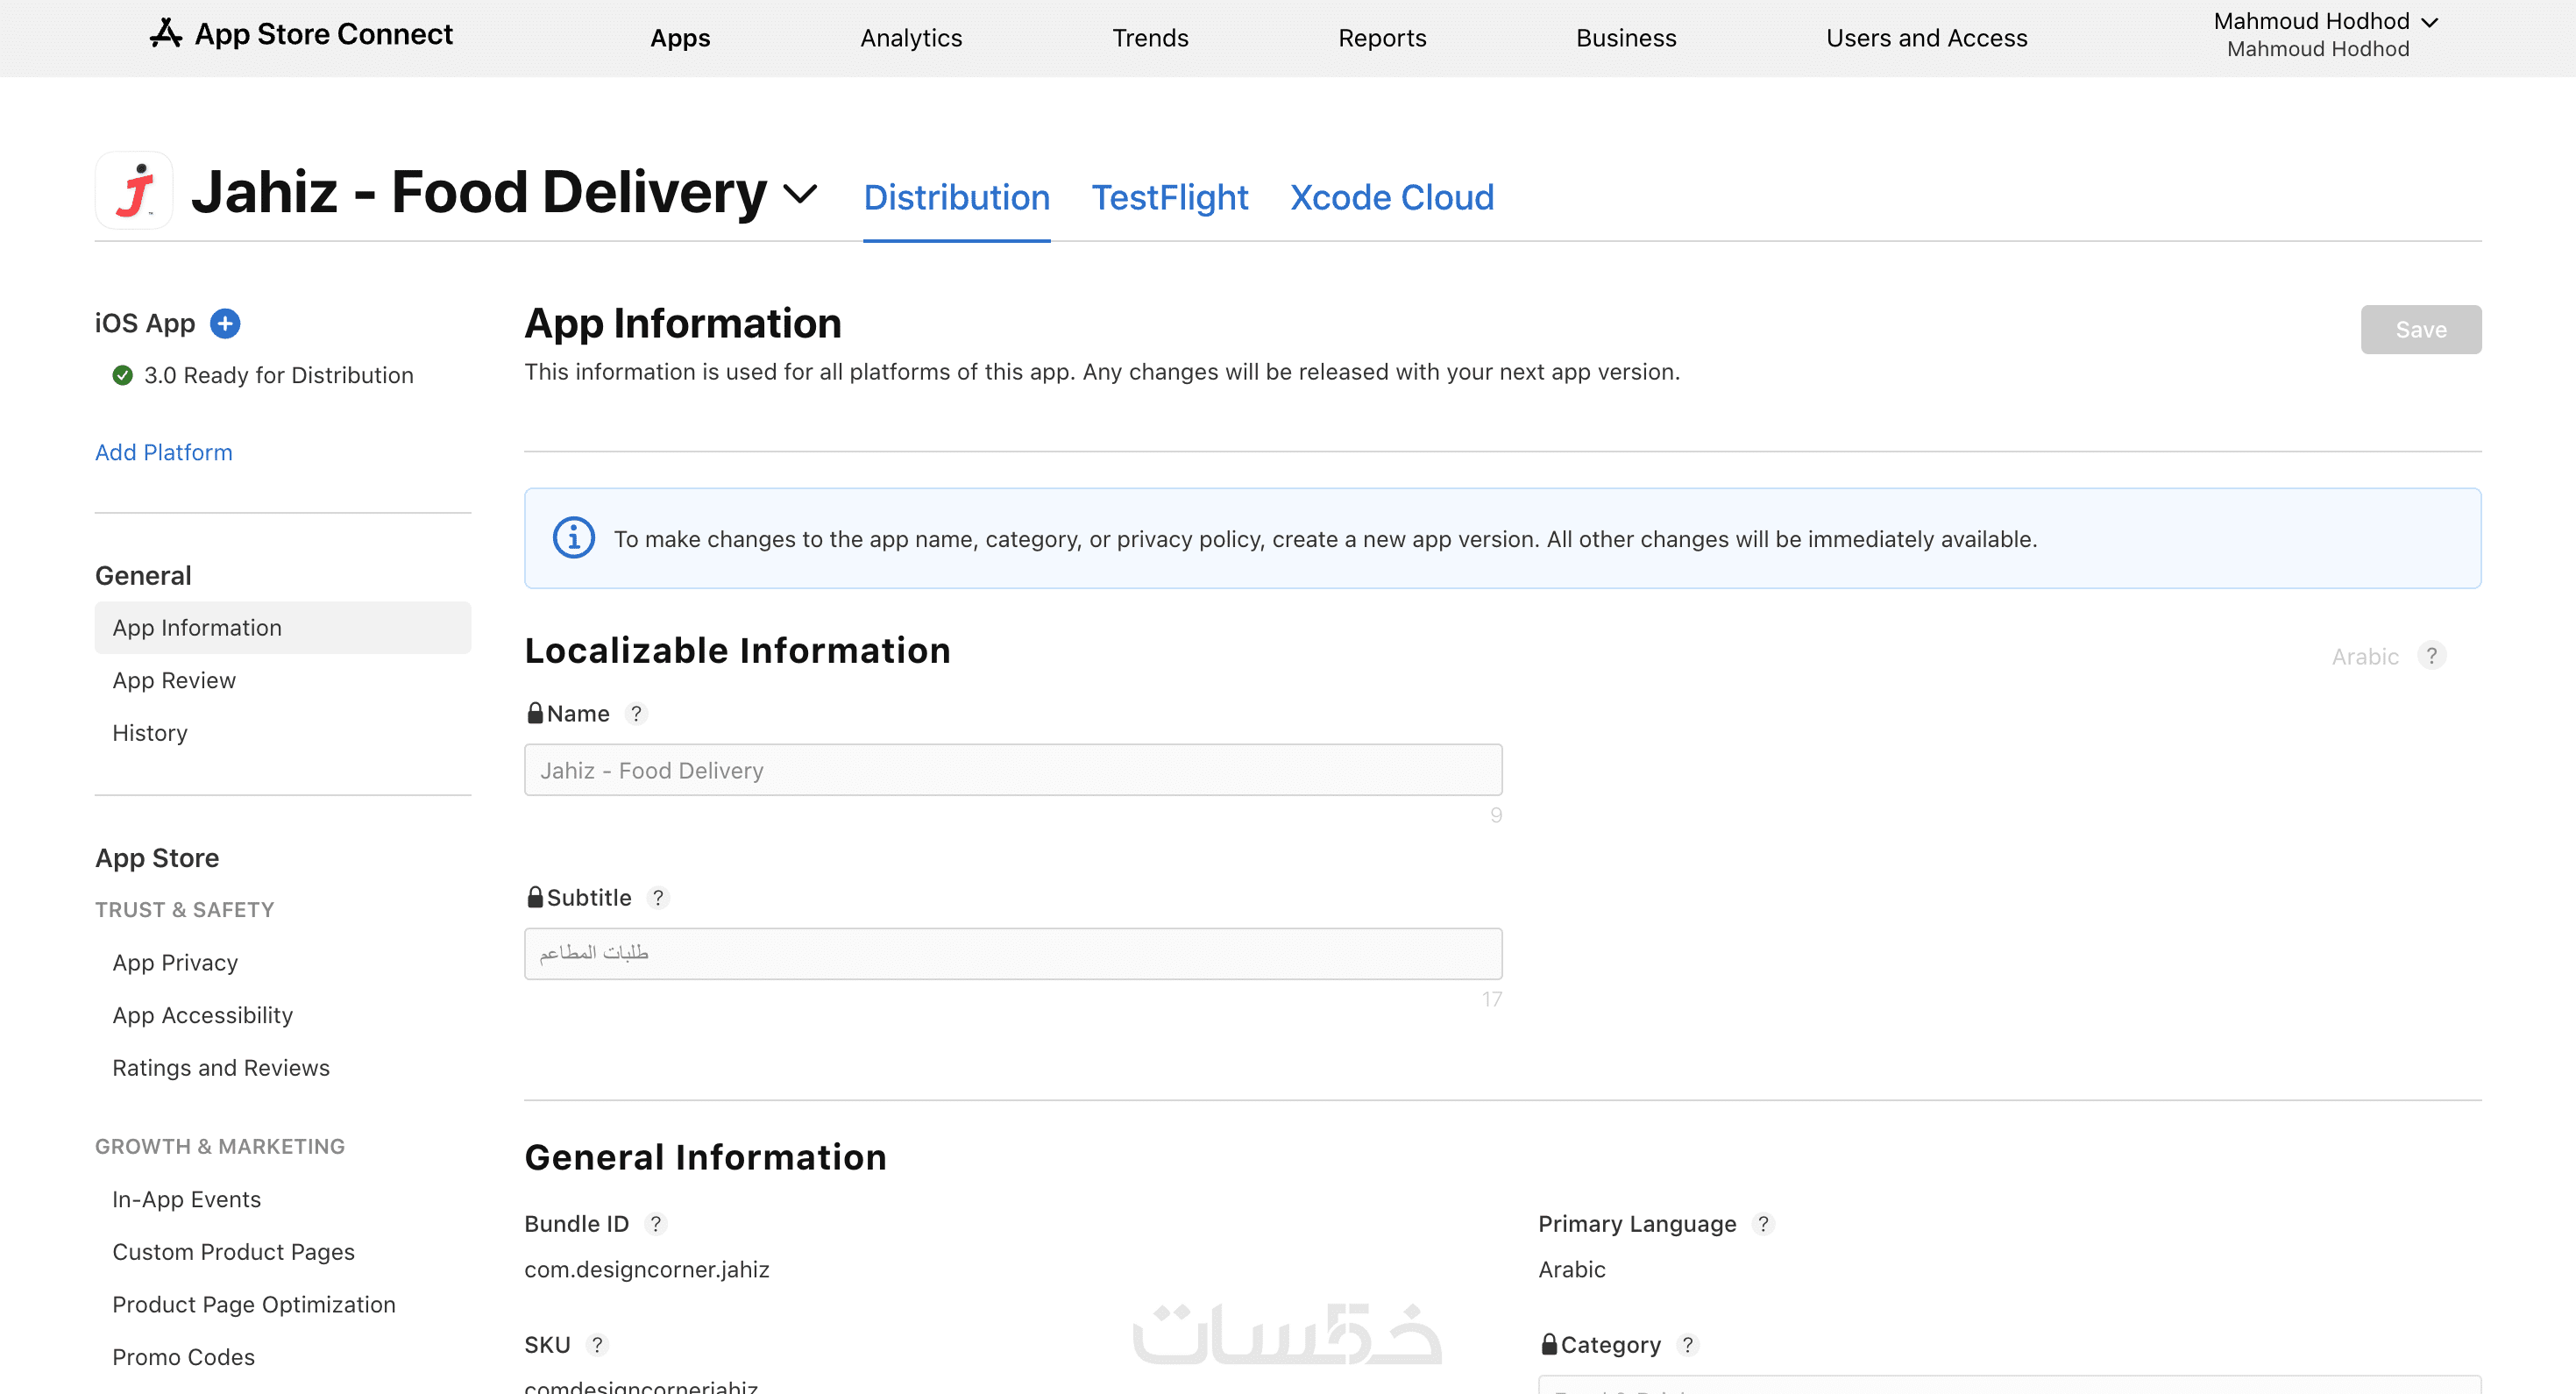Click the help icon beside Primary Language

click(1763, 1223)
